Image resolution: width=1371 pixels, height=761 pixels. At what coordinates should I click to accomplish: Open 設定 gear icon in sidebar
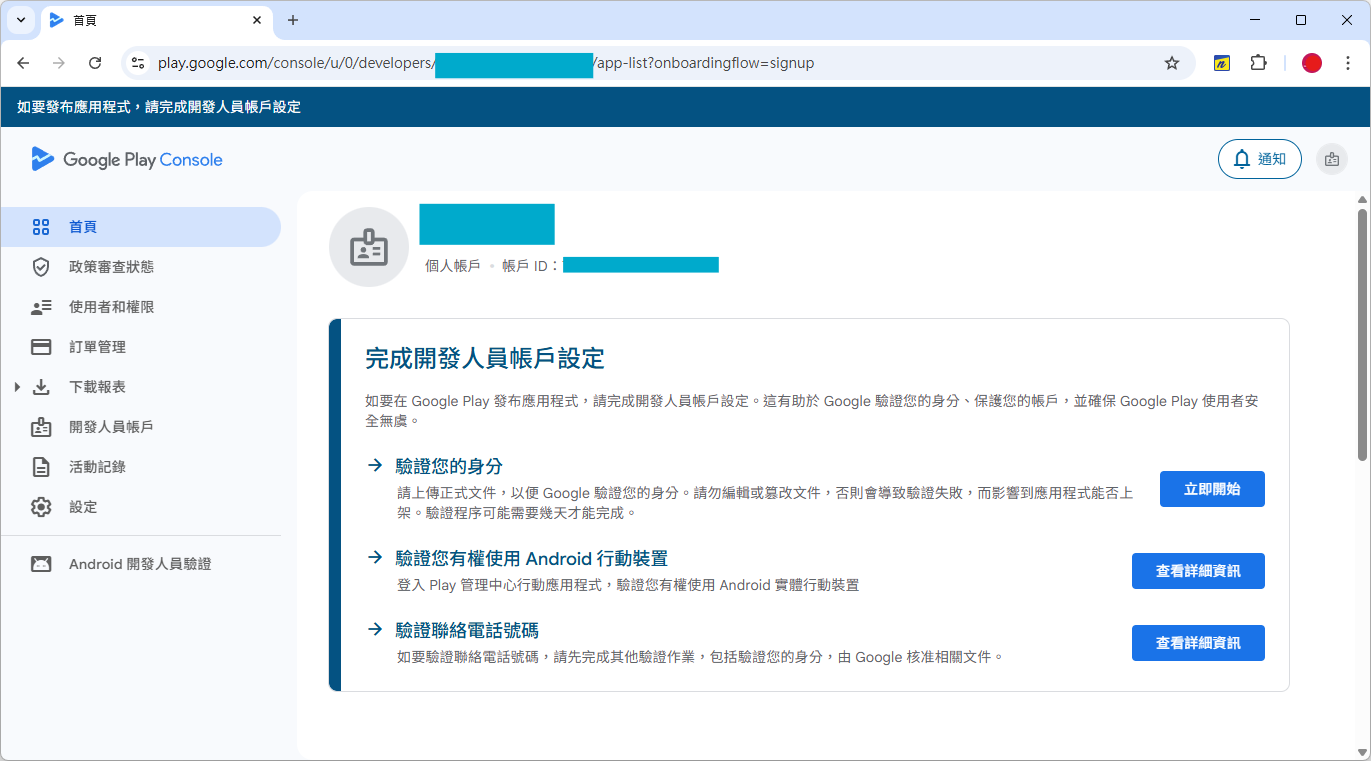41,507
